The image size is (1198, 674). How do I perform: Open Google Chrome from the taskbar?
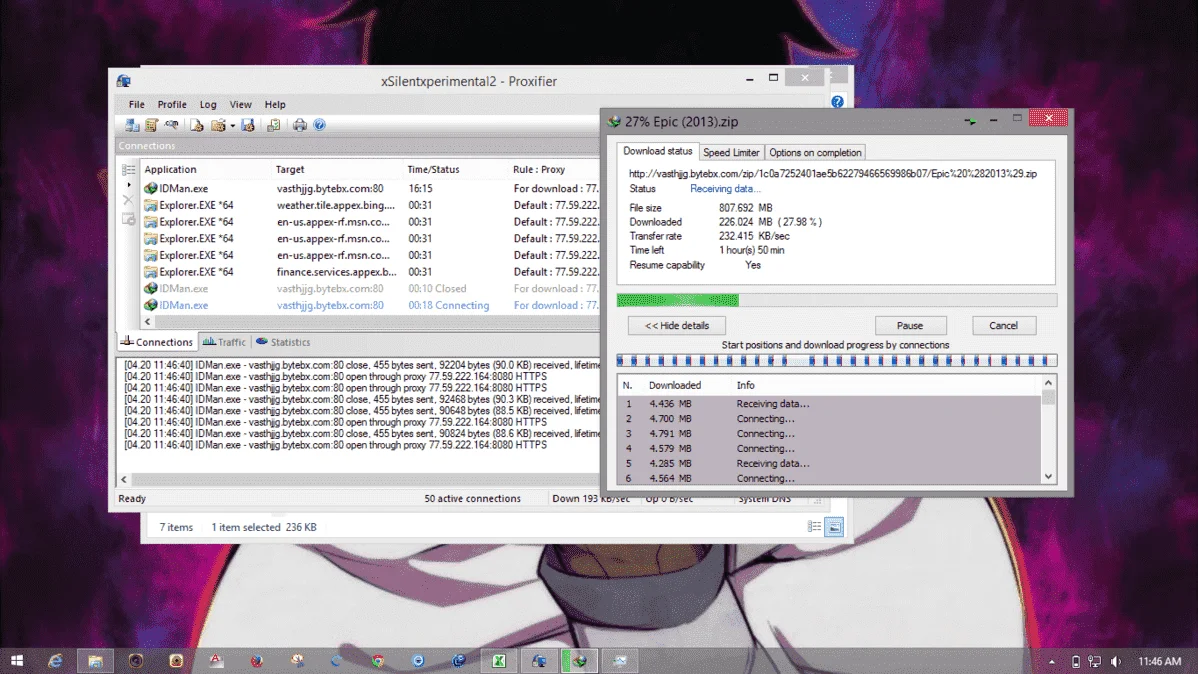point(378,660)
